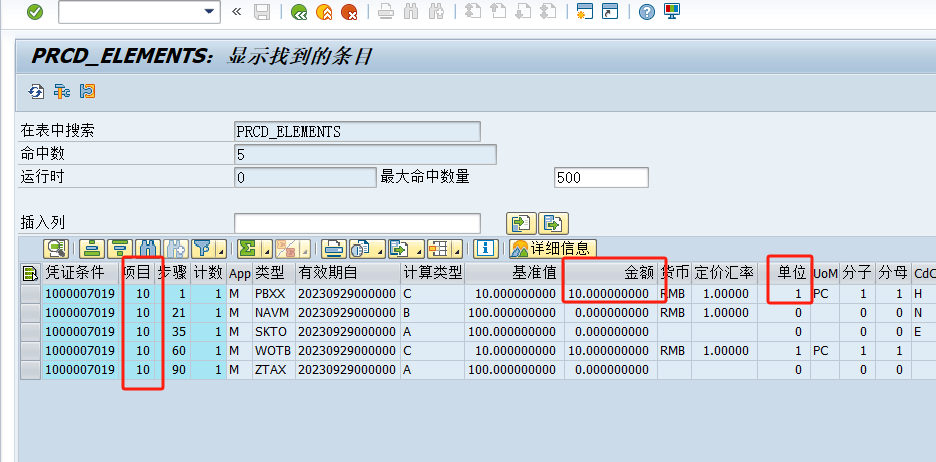The width and height of the screenshot is (936, 462).
Task: Click the ZTAX condition type cell
Action: (273, 370)
